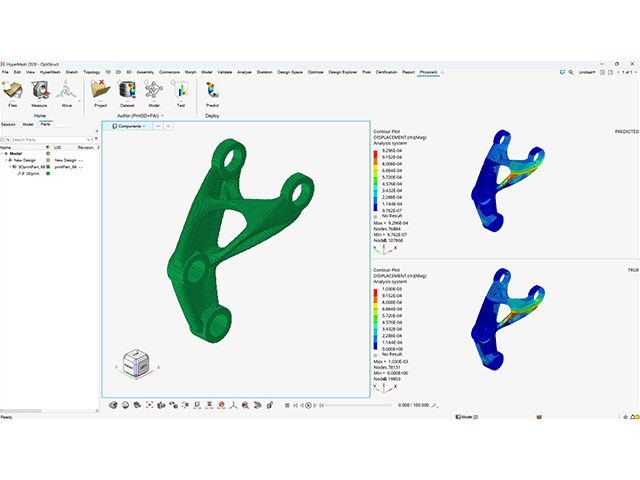This screenshot has height=480, width=640.
Task: Open the Validate ribbon tab
Action: [x=224, y=72]
